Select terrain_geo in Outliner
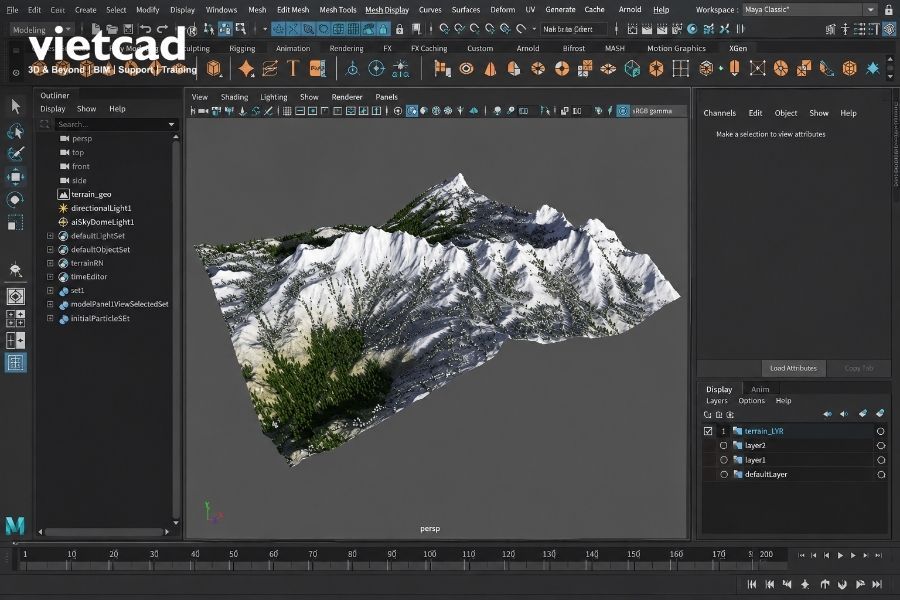This screenshot has height=600, width=900. coord(91,194)
